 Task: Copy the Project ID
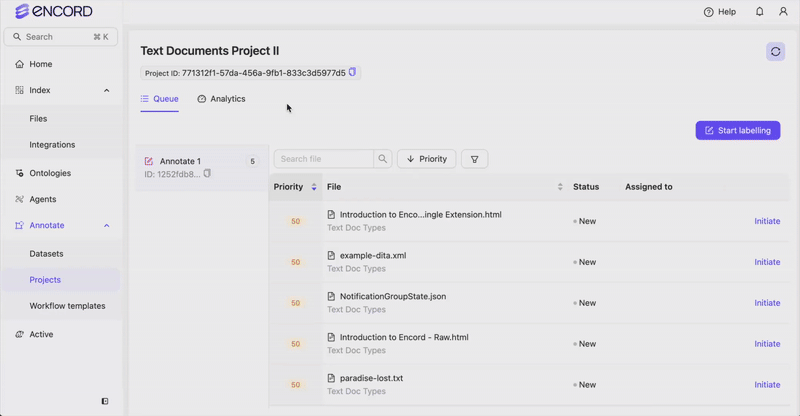[352, 72]
